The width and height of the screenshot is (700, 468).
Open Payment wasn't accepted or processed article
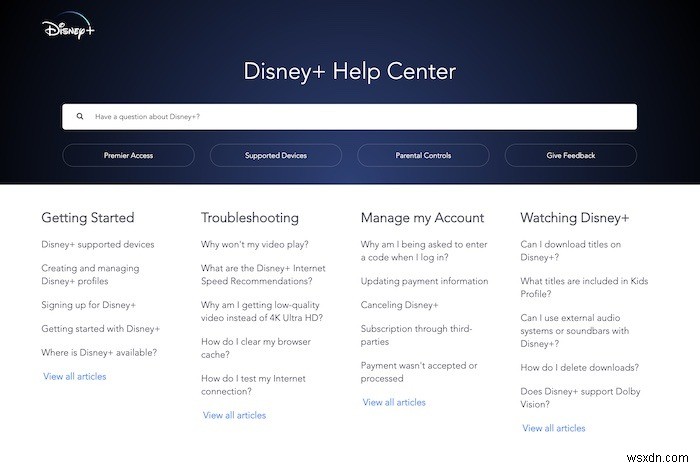[419, 372]
